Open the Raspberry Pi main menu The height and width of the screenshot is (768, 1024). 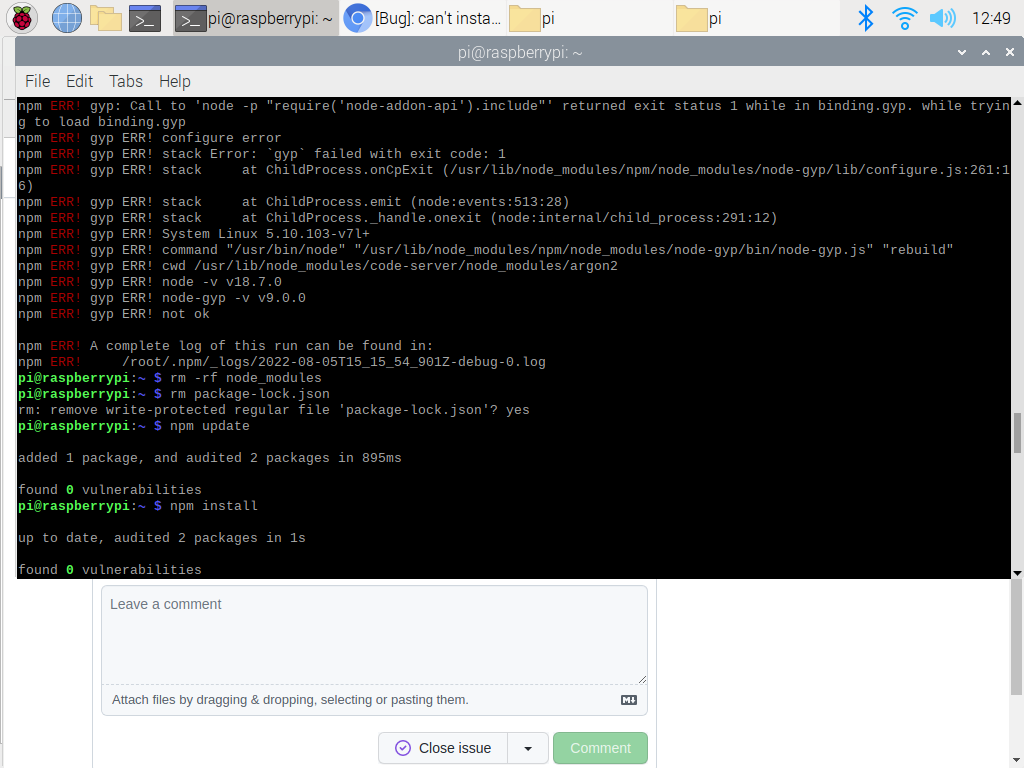click(22, 18)
